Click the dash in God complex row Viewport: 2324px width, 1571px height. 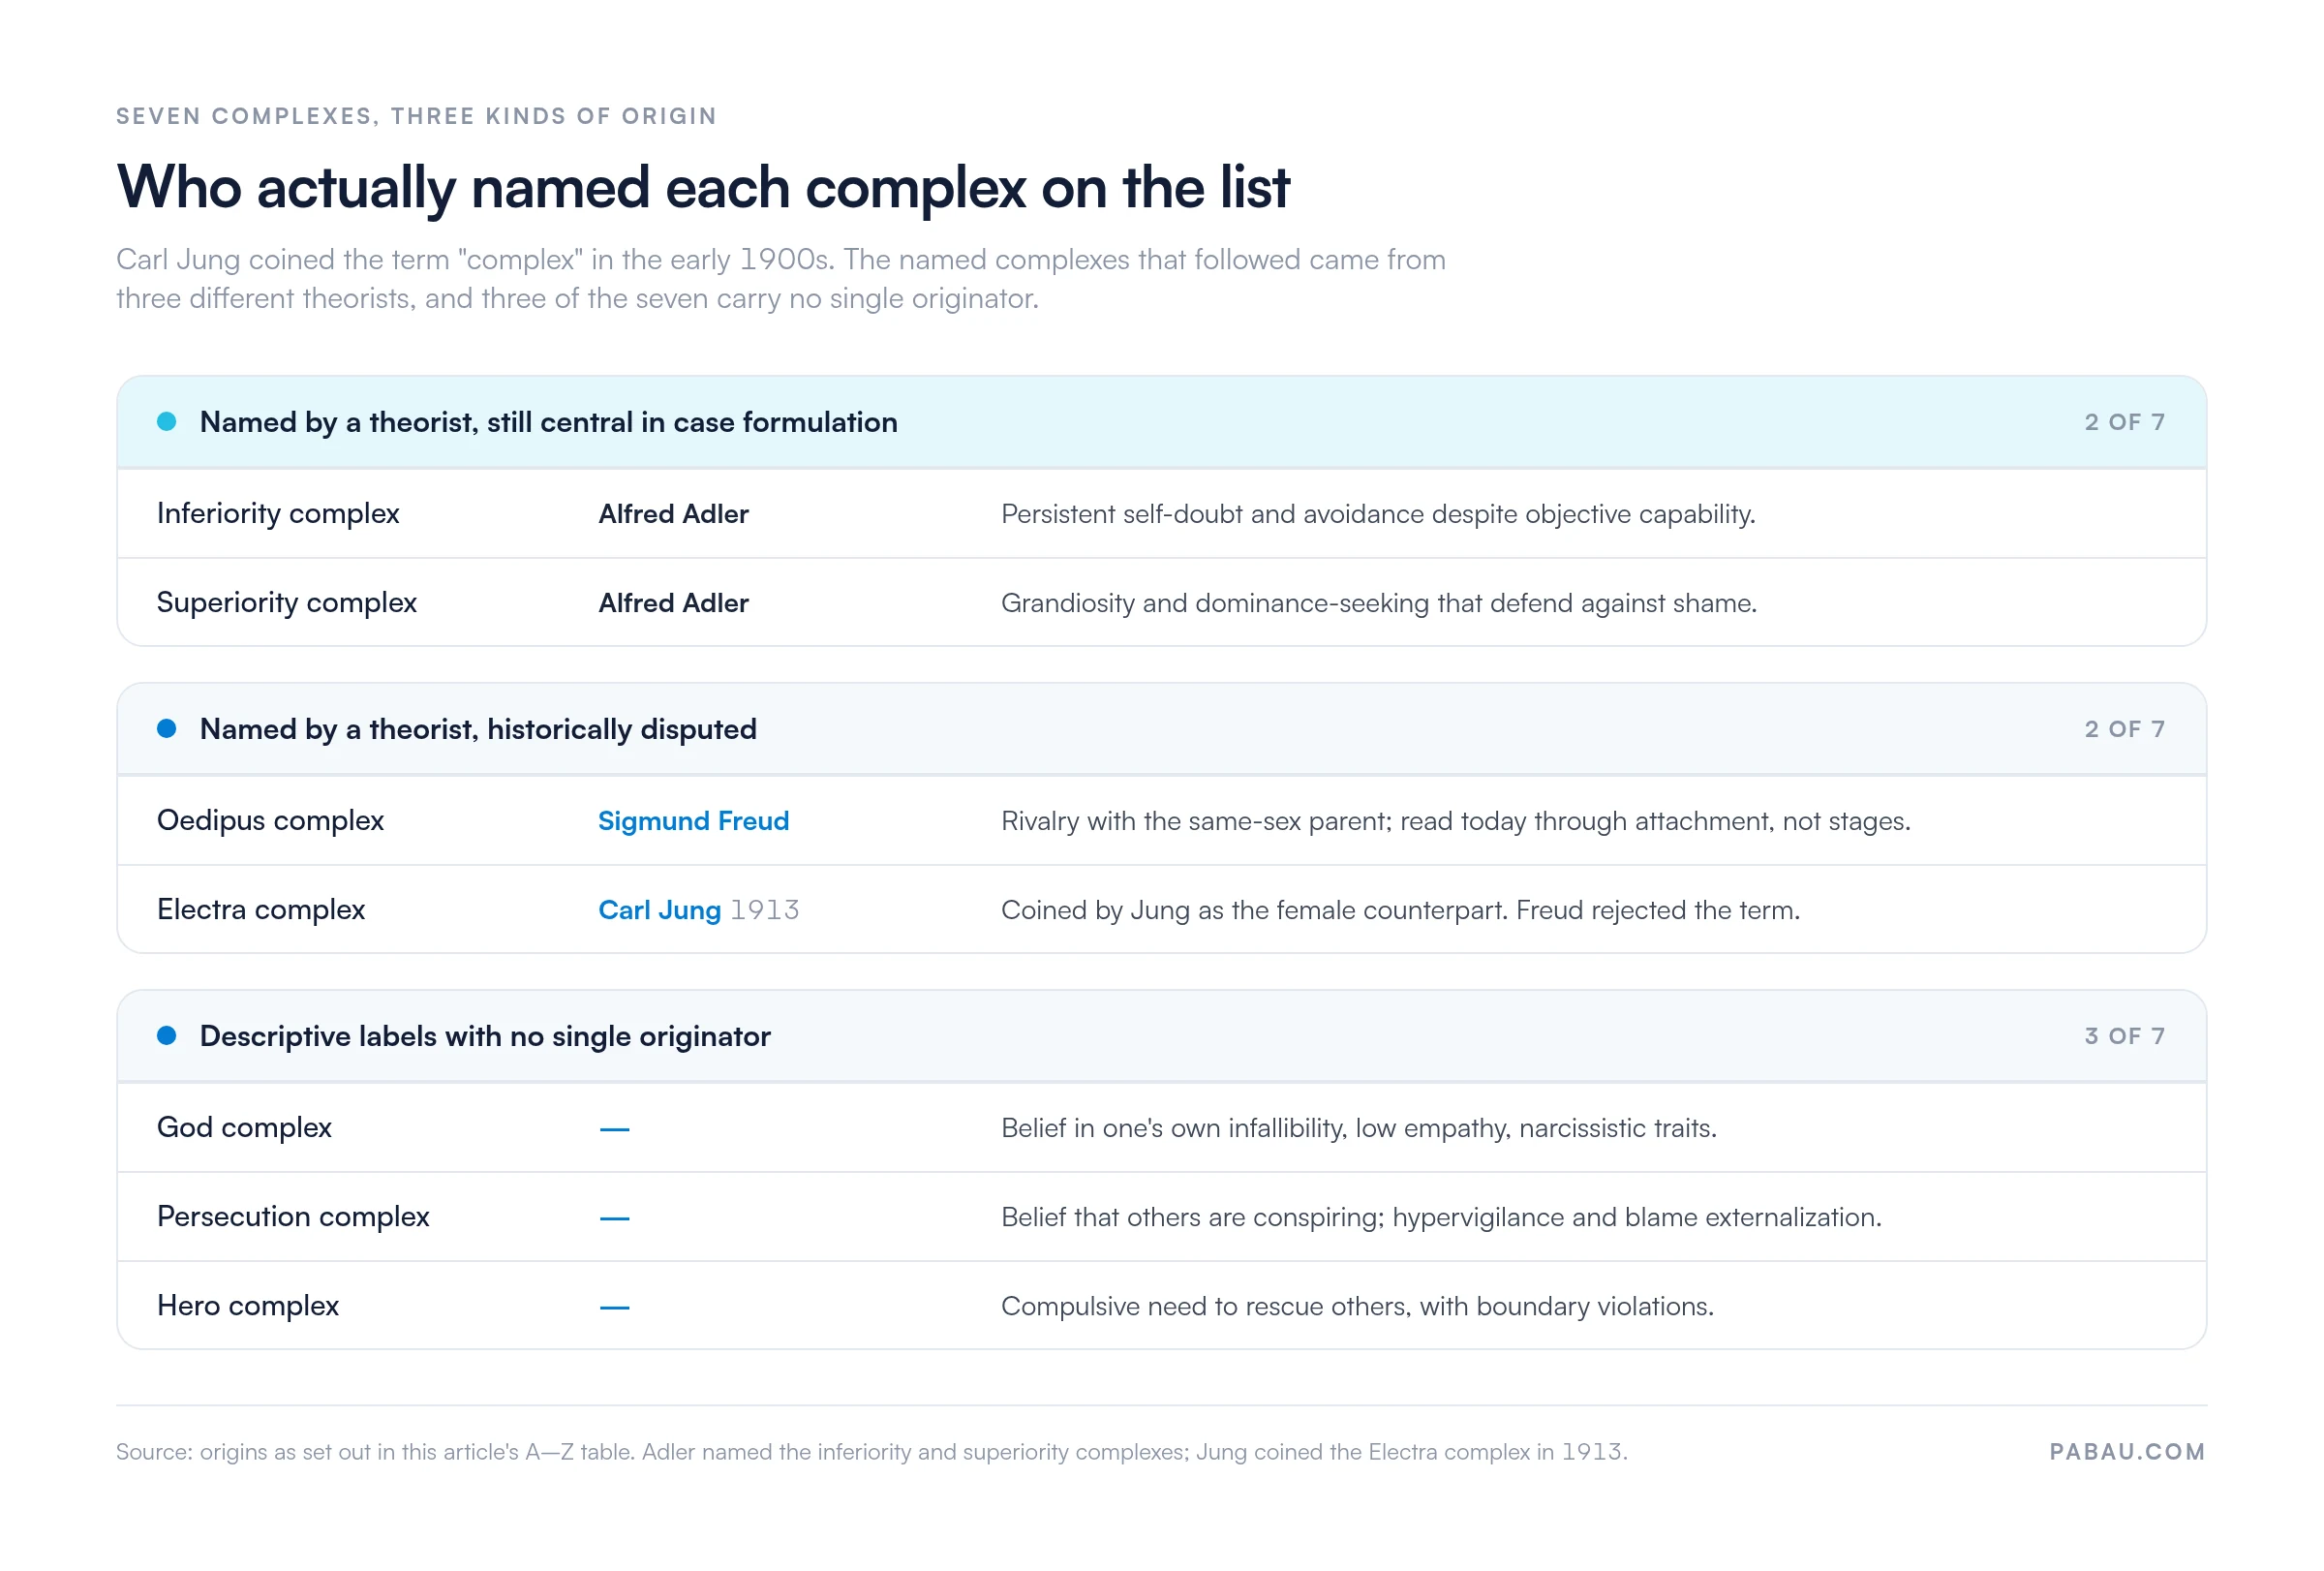[x=614, y=1130]
